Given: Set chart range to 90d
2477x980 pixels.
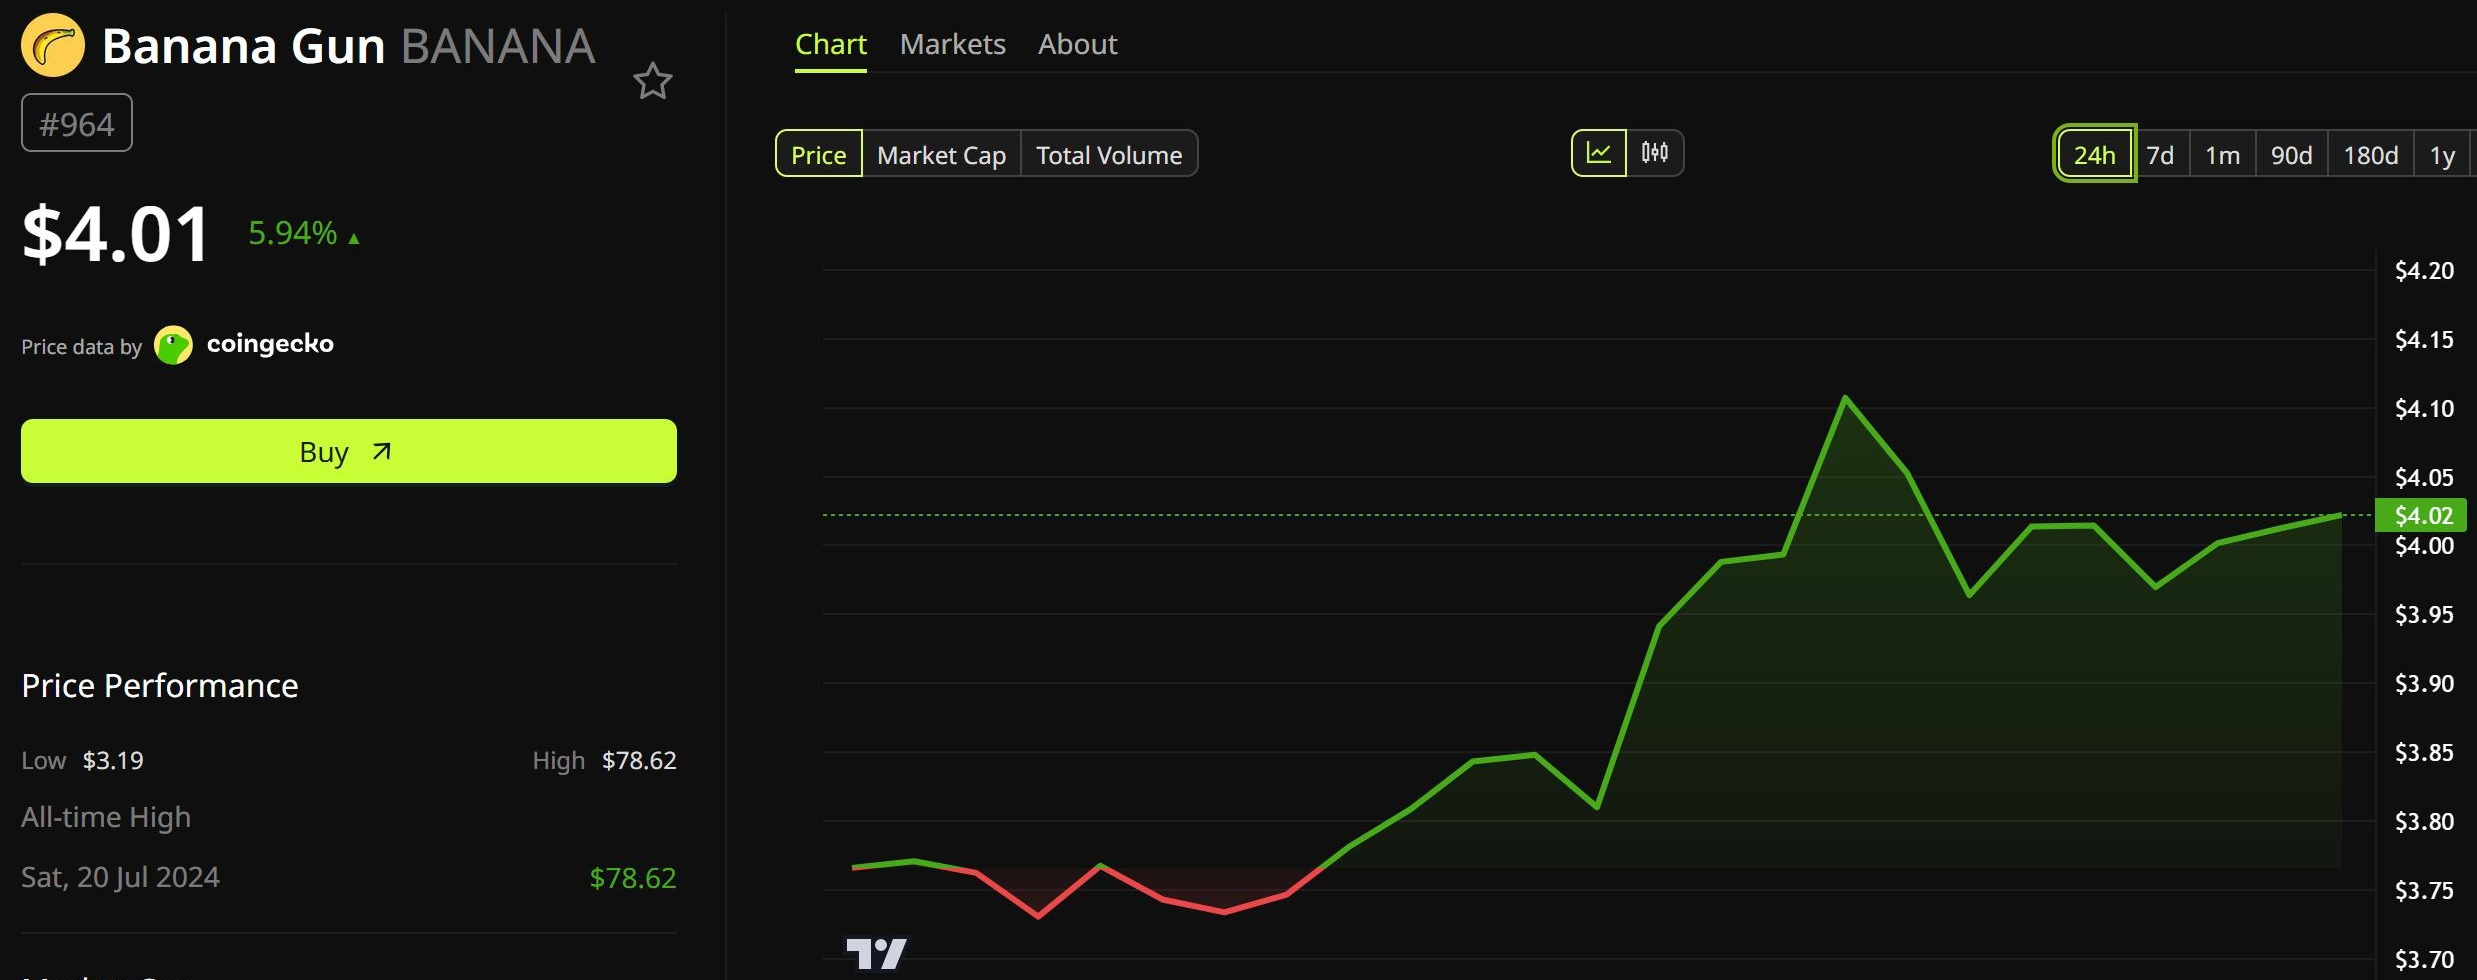Looking at the screenshot, I should (x=2291, y=155).
